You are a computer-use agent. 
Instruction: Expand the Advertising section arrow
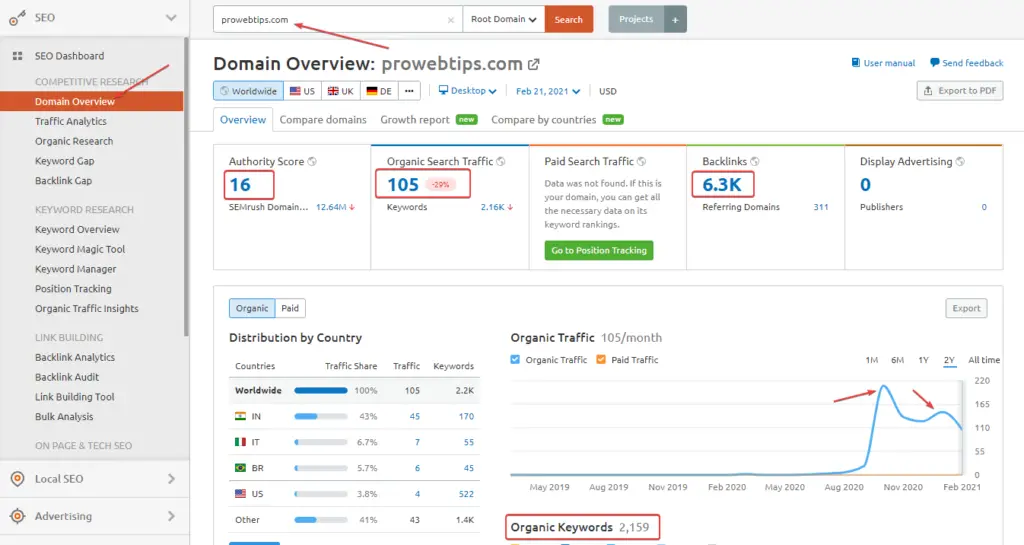171,516
